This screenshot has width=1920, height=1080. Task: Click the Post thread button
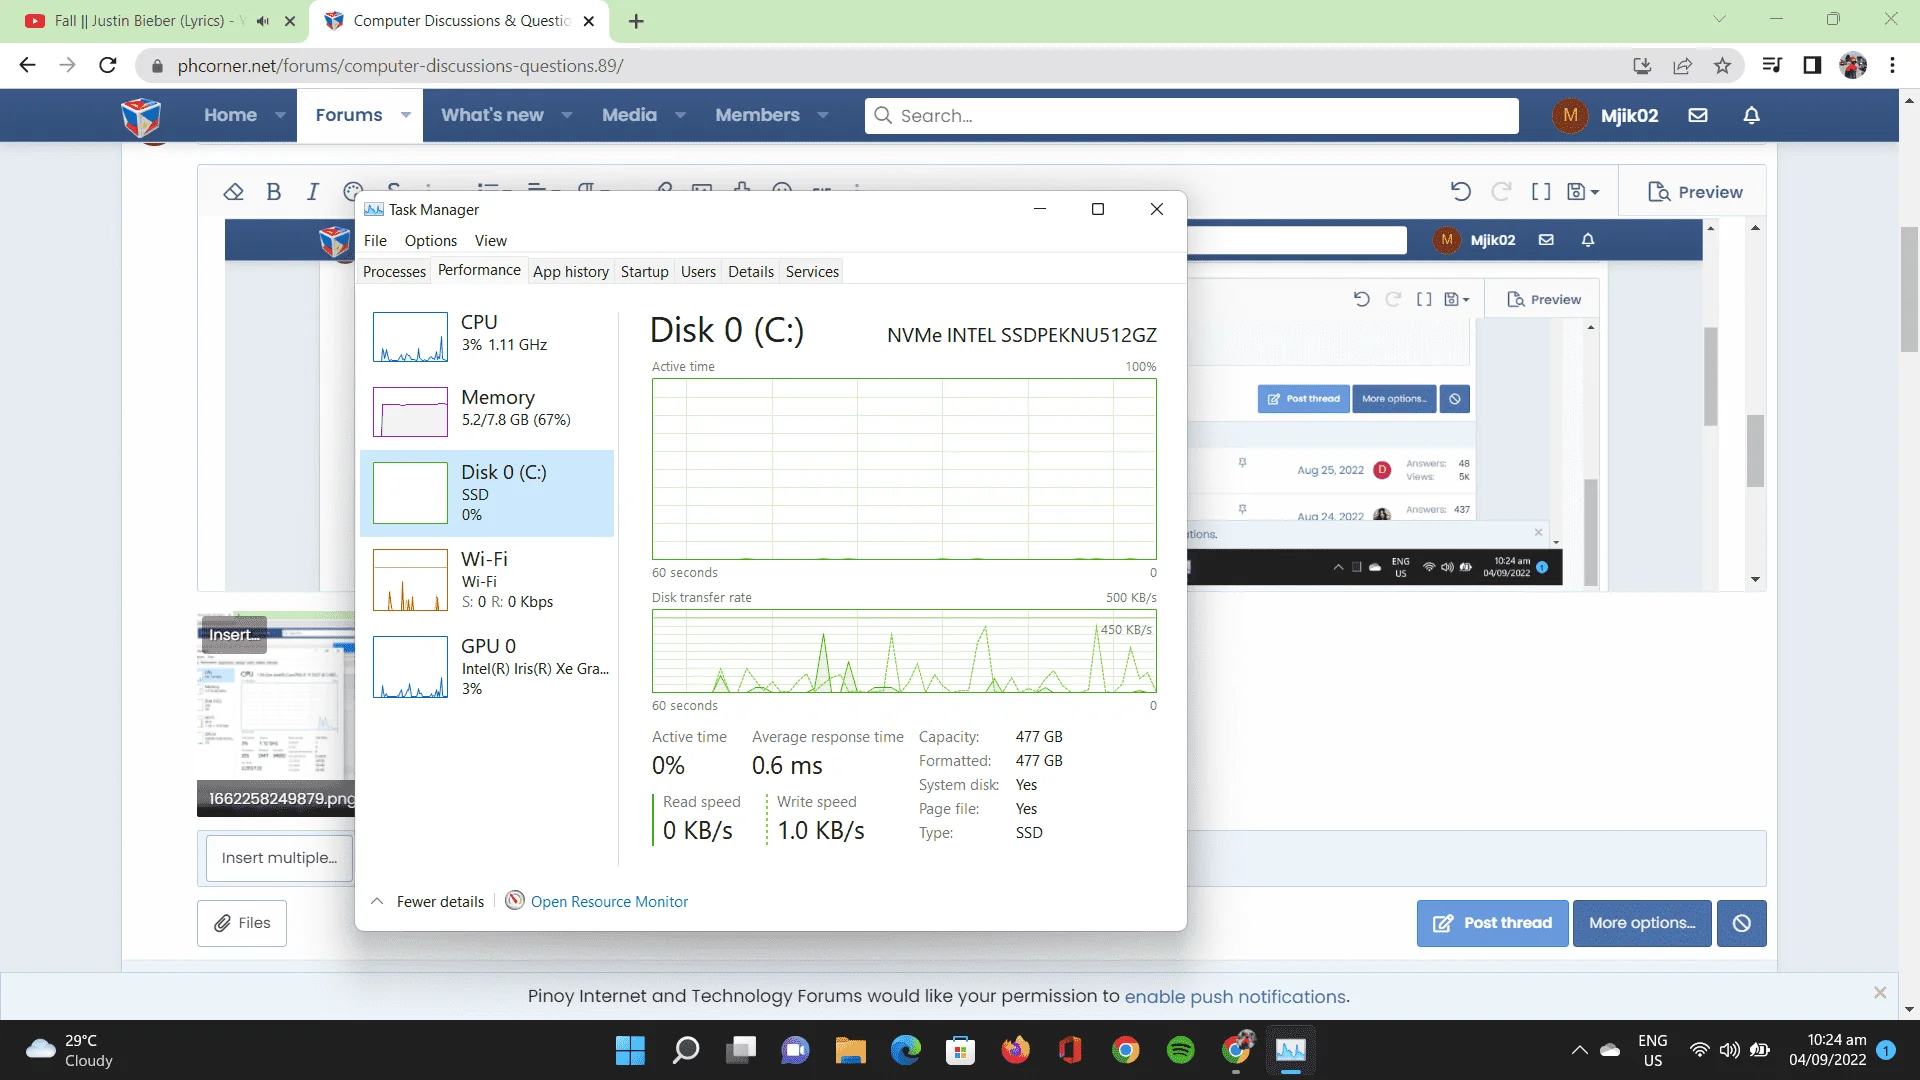(1492, 923)
